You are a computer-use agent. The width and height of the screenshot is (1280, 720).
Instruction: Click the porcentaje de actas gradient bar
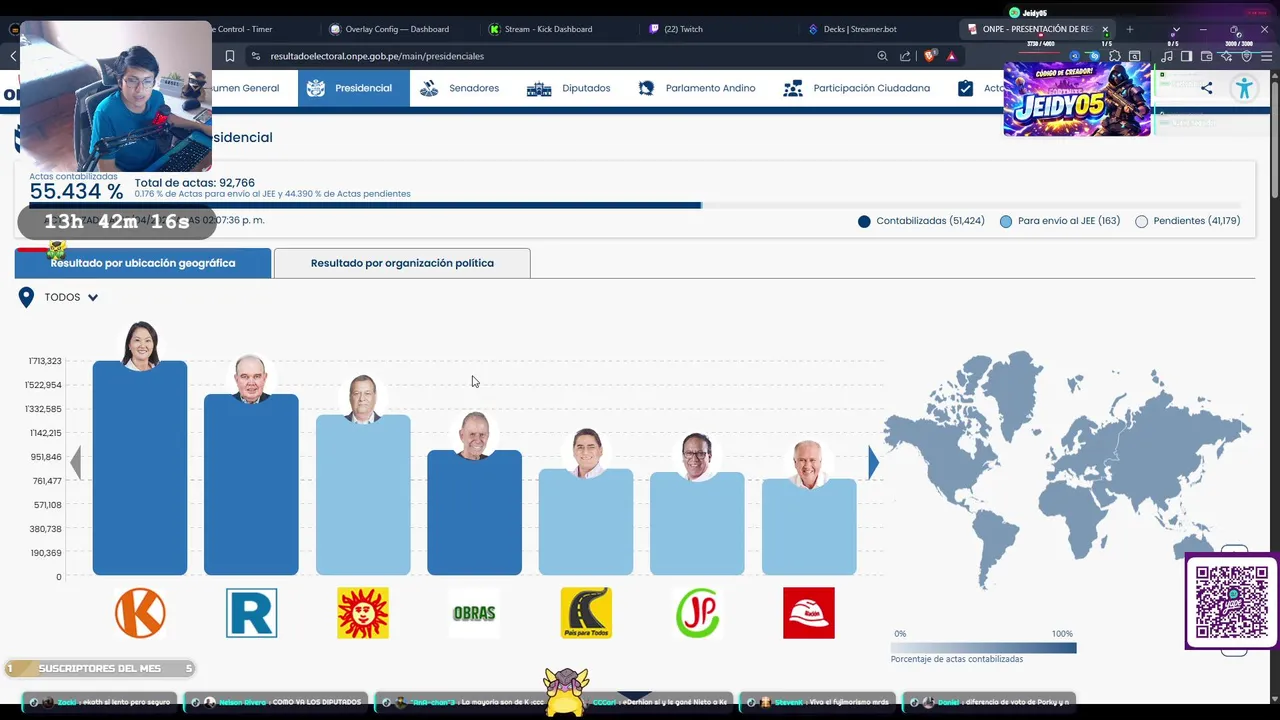(x=983, y=647)
